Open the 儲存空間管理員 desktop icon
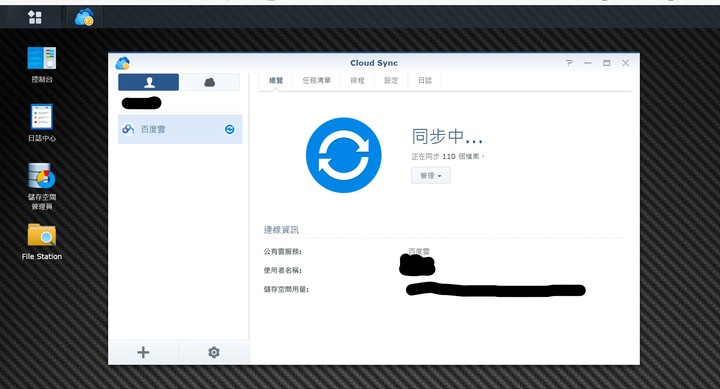Screen dimensions: 720x389 coord(42,187)
